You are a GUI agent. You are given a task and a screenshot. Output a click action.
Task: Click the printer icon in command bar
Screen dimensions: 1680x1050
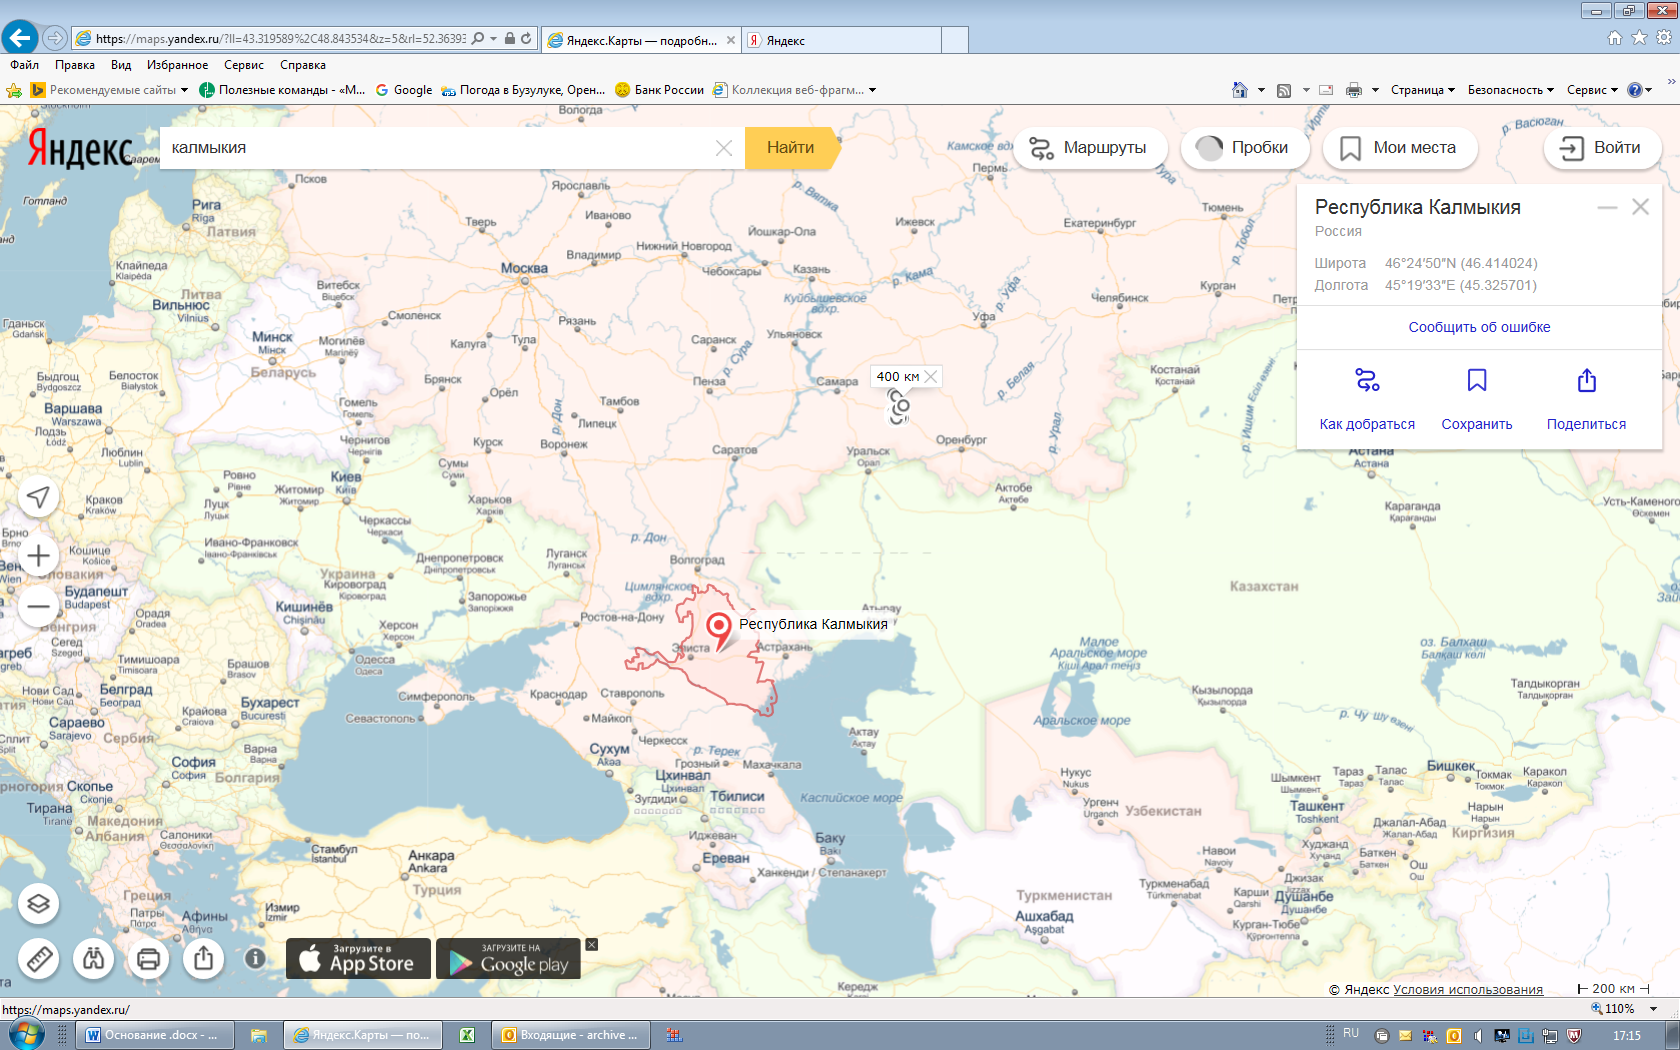pyautogui.click(x=1354, y=90)
